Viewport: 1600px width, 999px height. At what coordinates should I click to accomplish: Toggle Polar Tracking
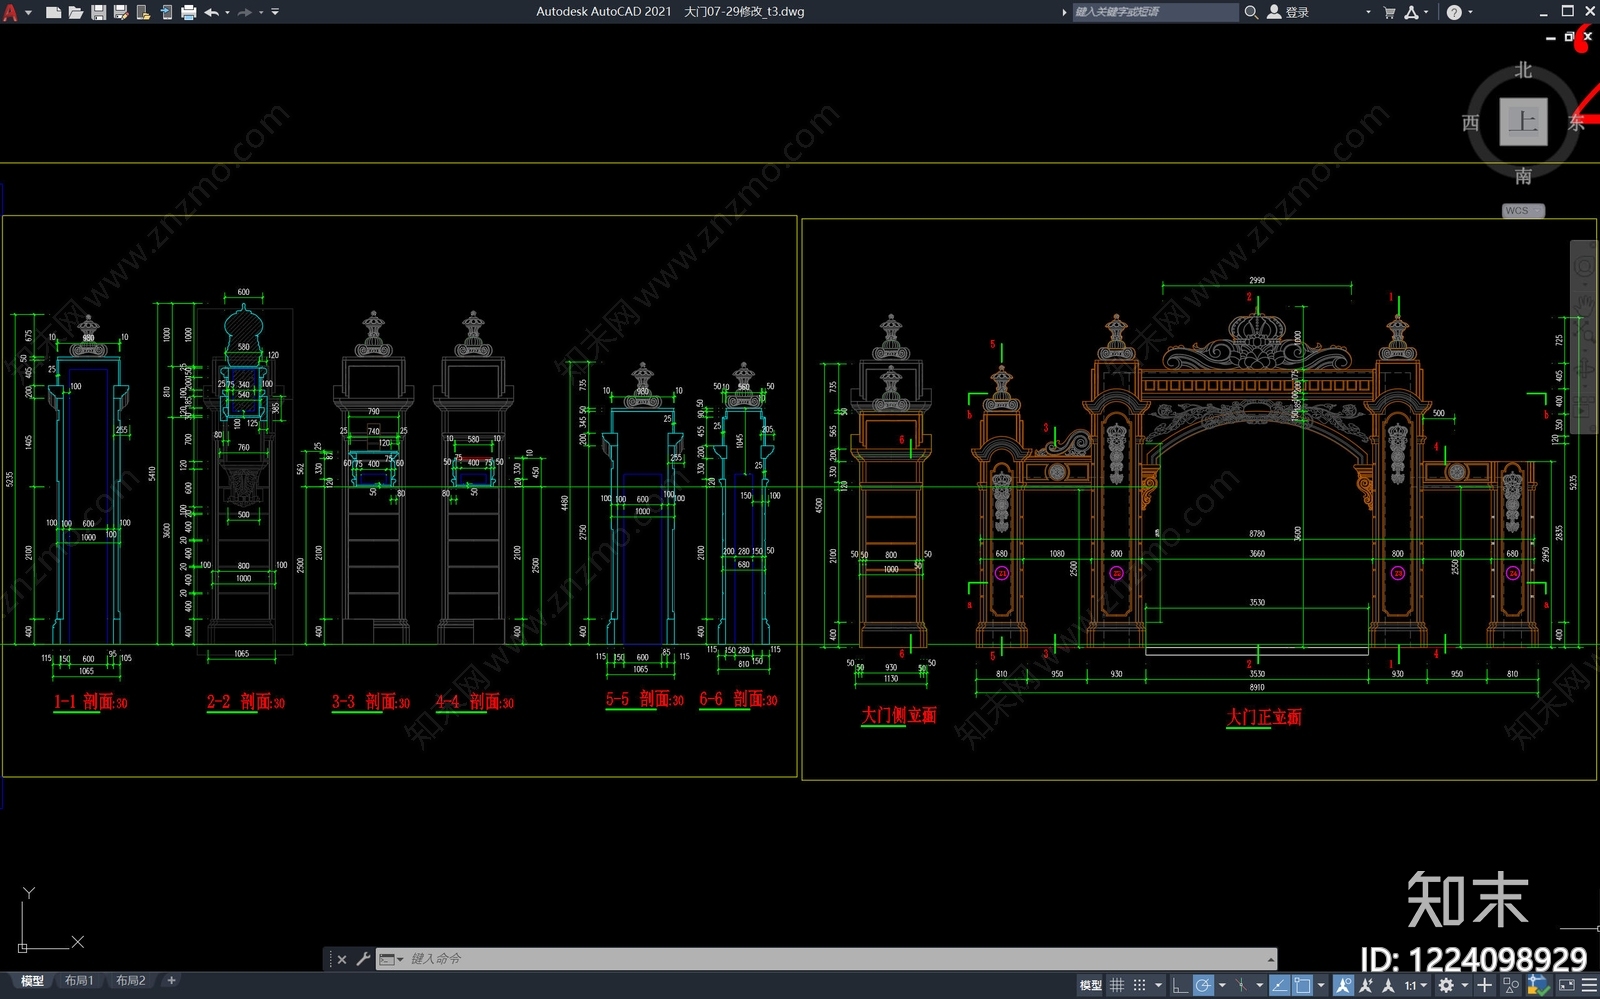[x=1203, y=985]
